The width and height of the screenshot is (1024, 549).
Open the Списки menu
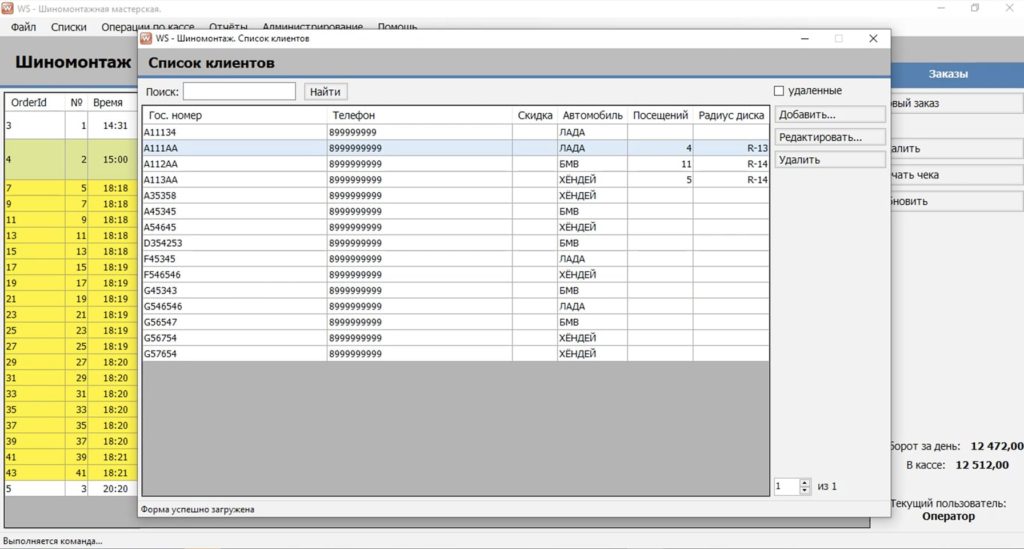(x=69, y=27)
